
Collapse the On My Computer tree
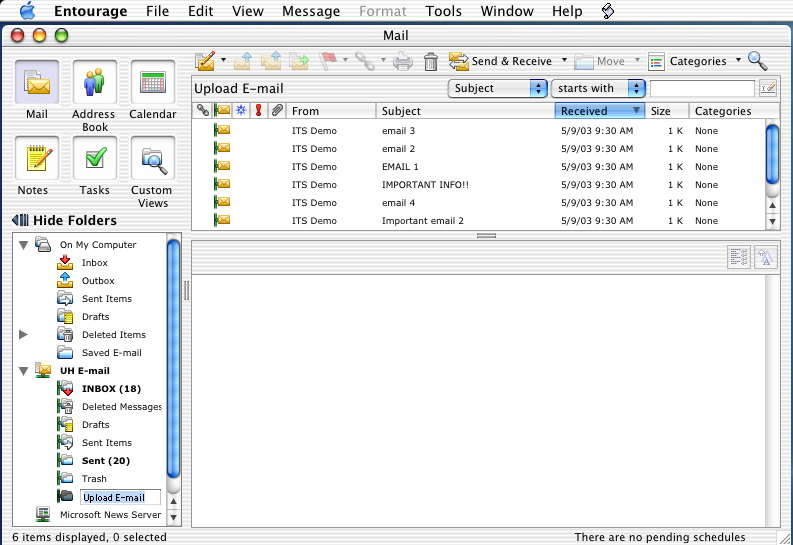click(x=23, y=245)
